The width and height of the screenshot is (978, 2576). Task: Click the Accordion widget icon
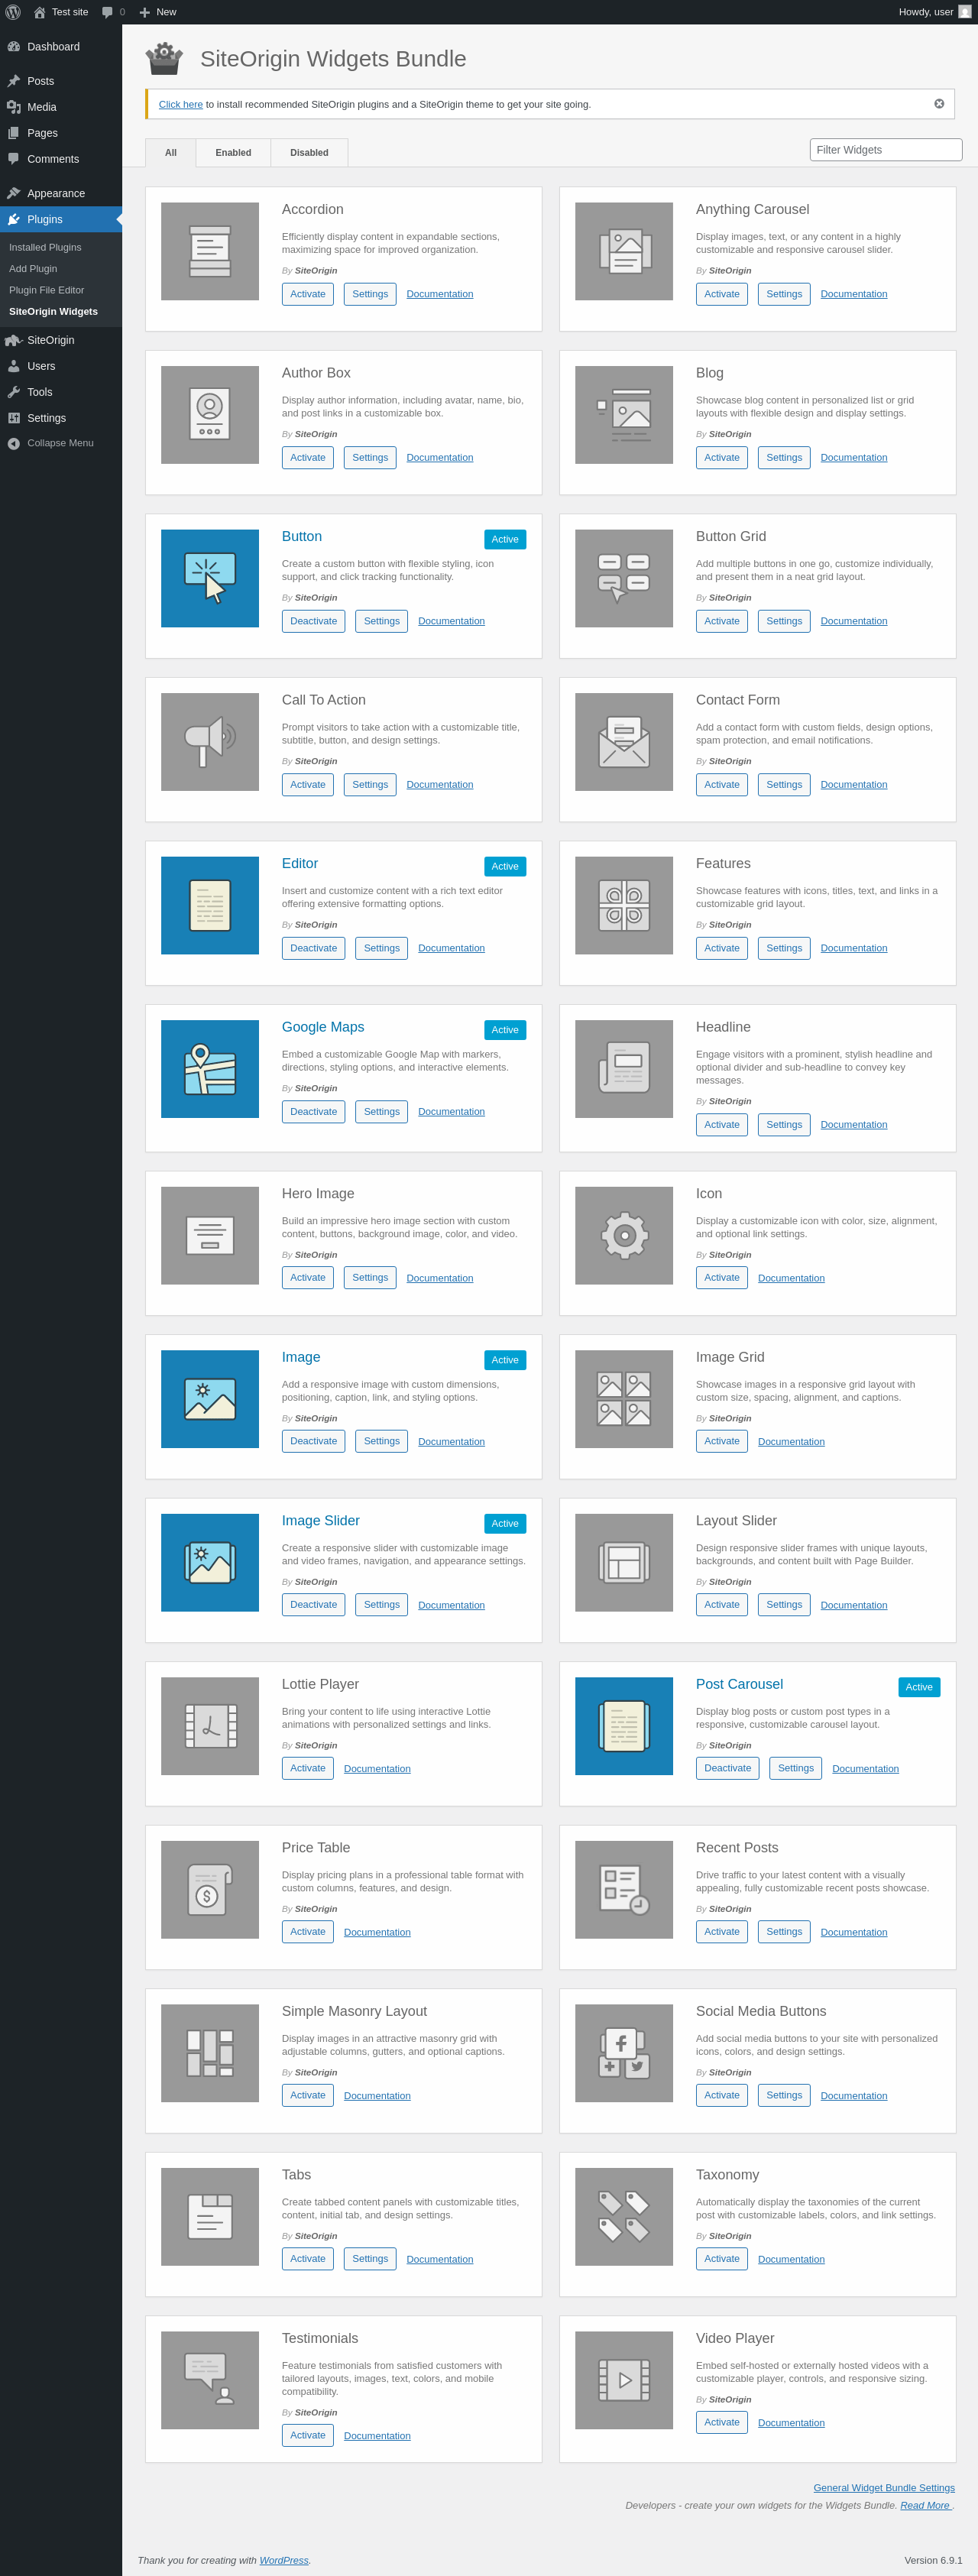210,251
